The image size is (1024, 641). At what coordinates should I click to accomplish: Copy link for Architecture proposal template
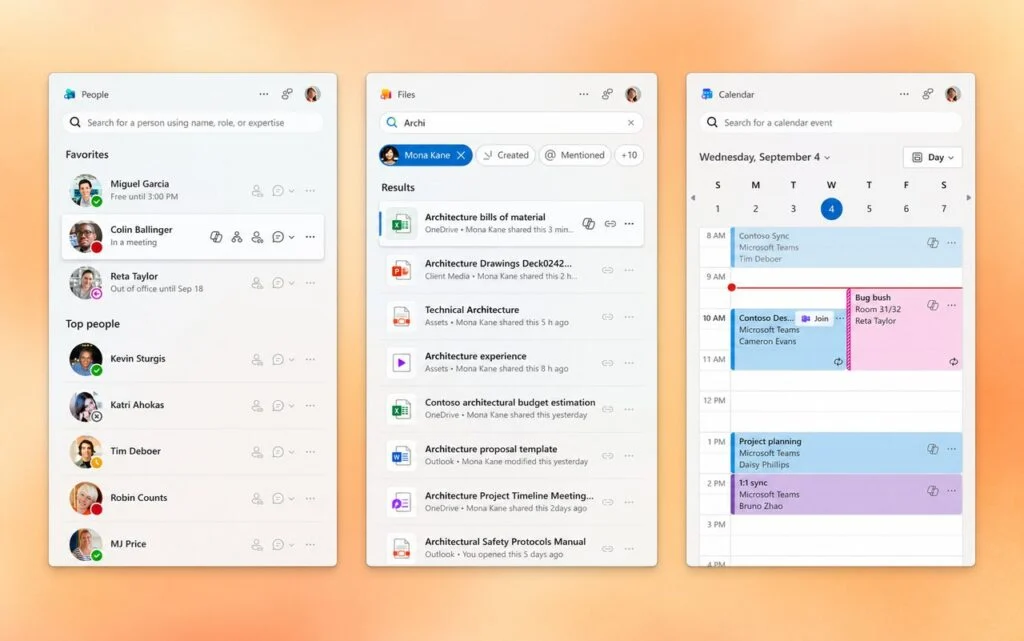(x=607, y=456)
